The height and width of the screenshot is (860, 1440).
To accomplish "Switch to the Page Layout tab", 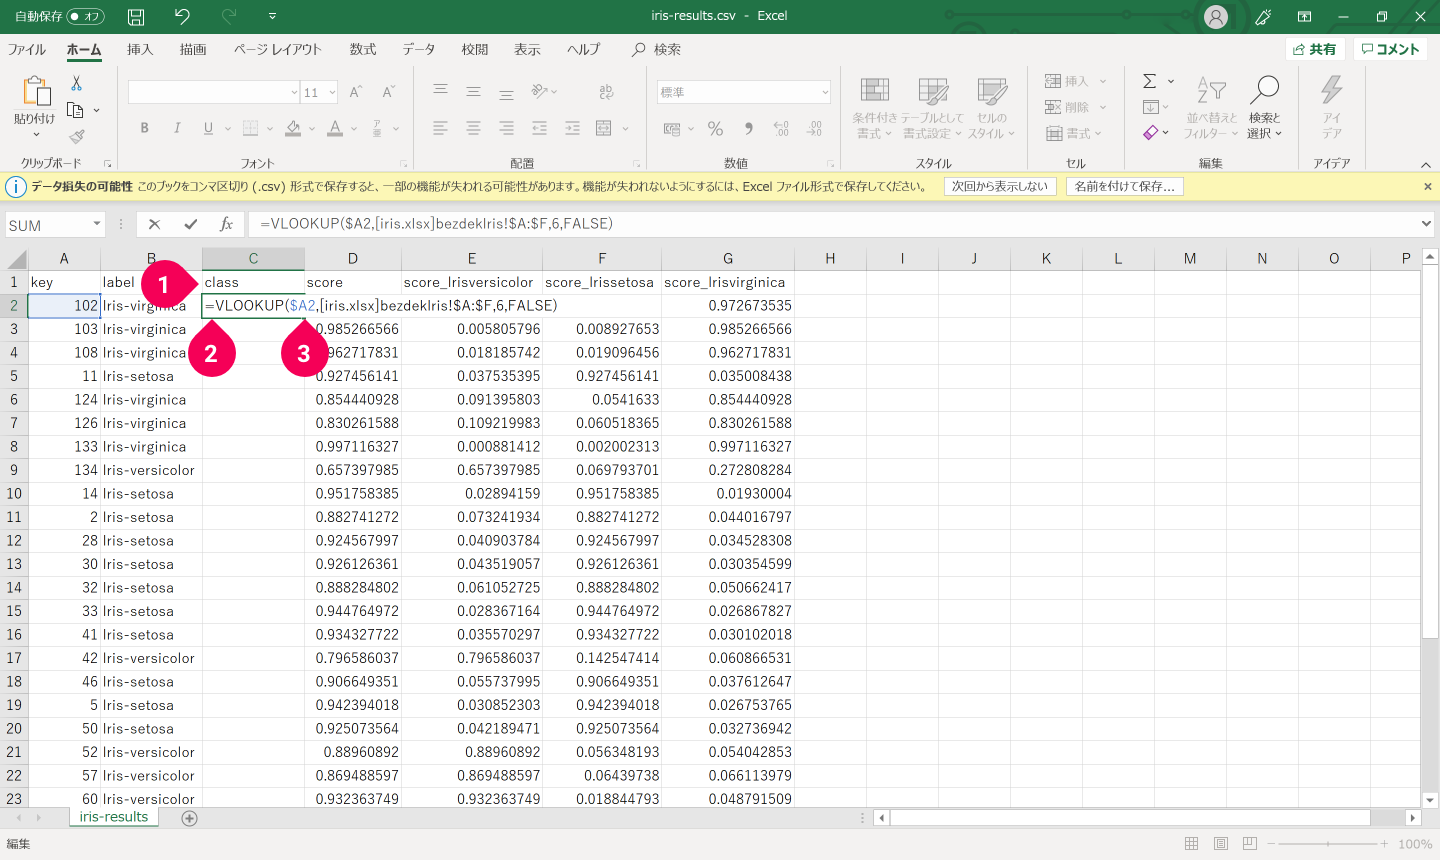I will (x=278, y=49).
